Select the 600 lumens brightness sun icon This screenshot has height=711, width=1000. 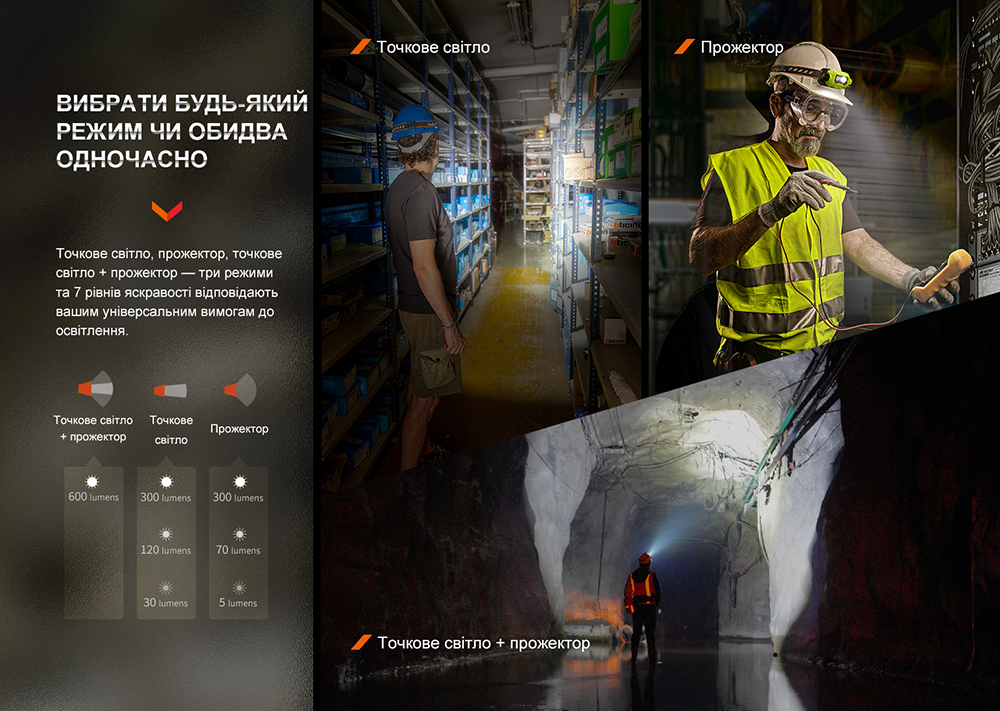[x=94, y=481]
